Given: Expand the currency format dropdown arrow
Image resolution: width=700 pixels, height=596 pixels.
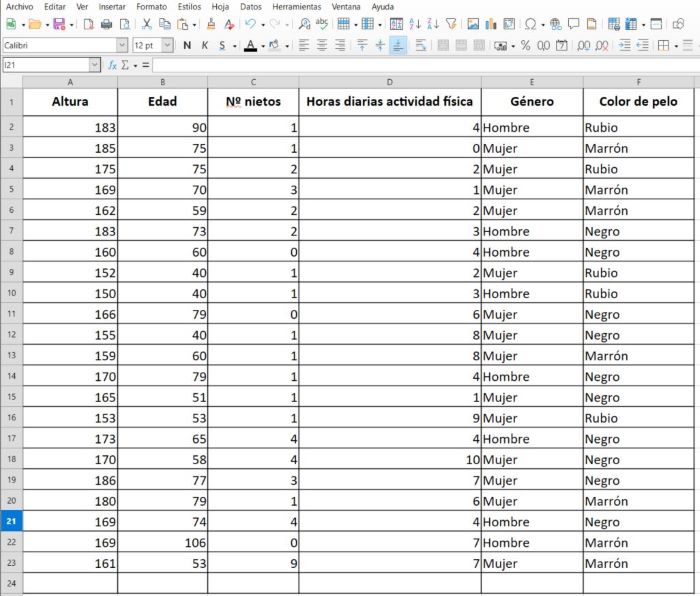Looking at the screenshot, I should click(513, 46).
